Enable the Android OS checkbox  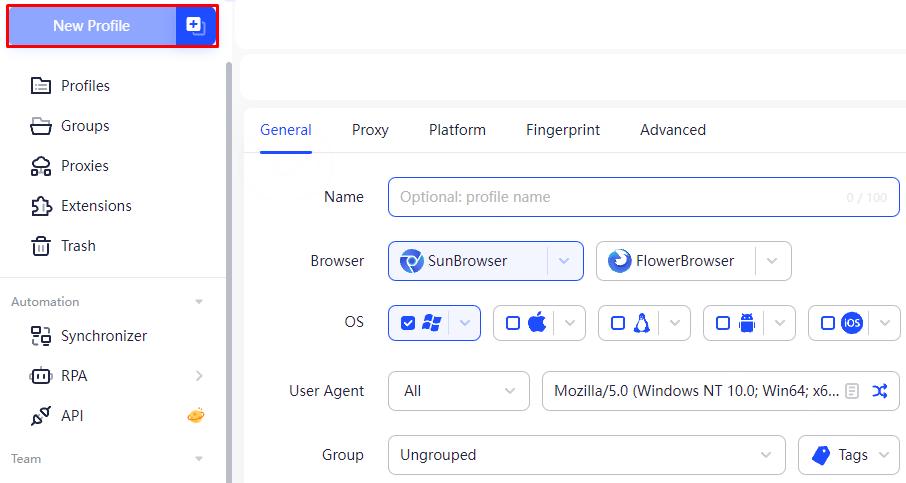click(723, 323)
